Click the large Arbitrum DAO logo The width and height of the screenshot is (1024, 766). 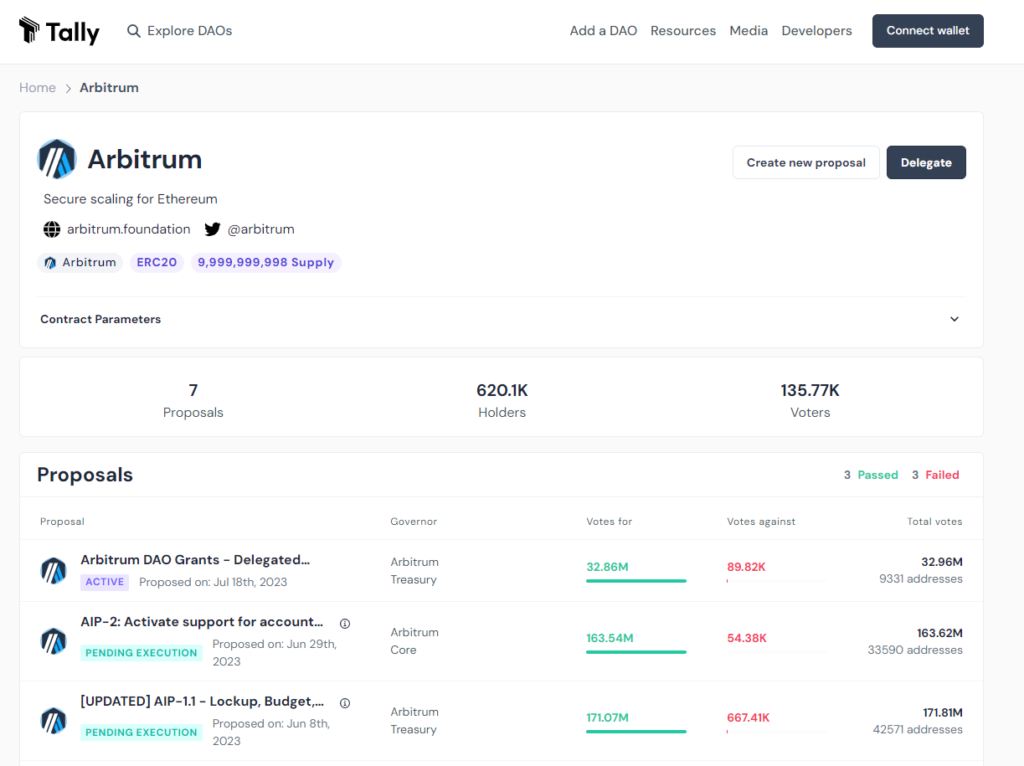point(57,159)
